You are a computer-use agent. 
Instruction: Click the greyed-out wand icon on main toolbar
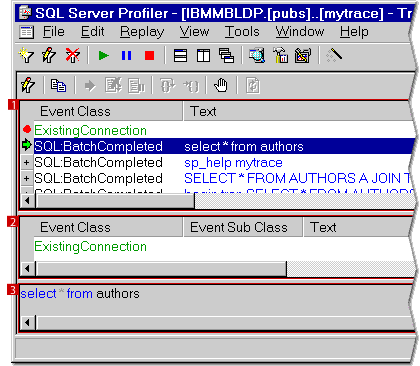pyautogui.click(x=334, y=55)
